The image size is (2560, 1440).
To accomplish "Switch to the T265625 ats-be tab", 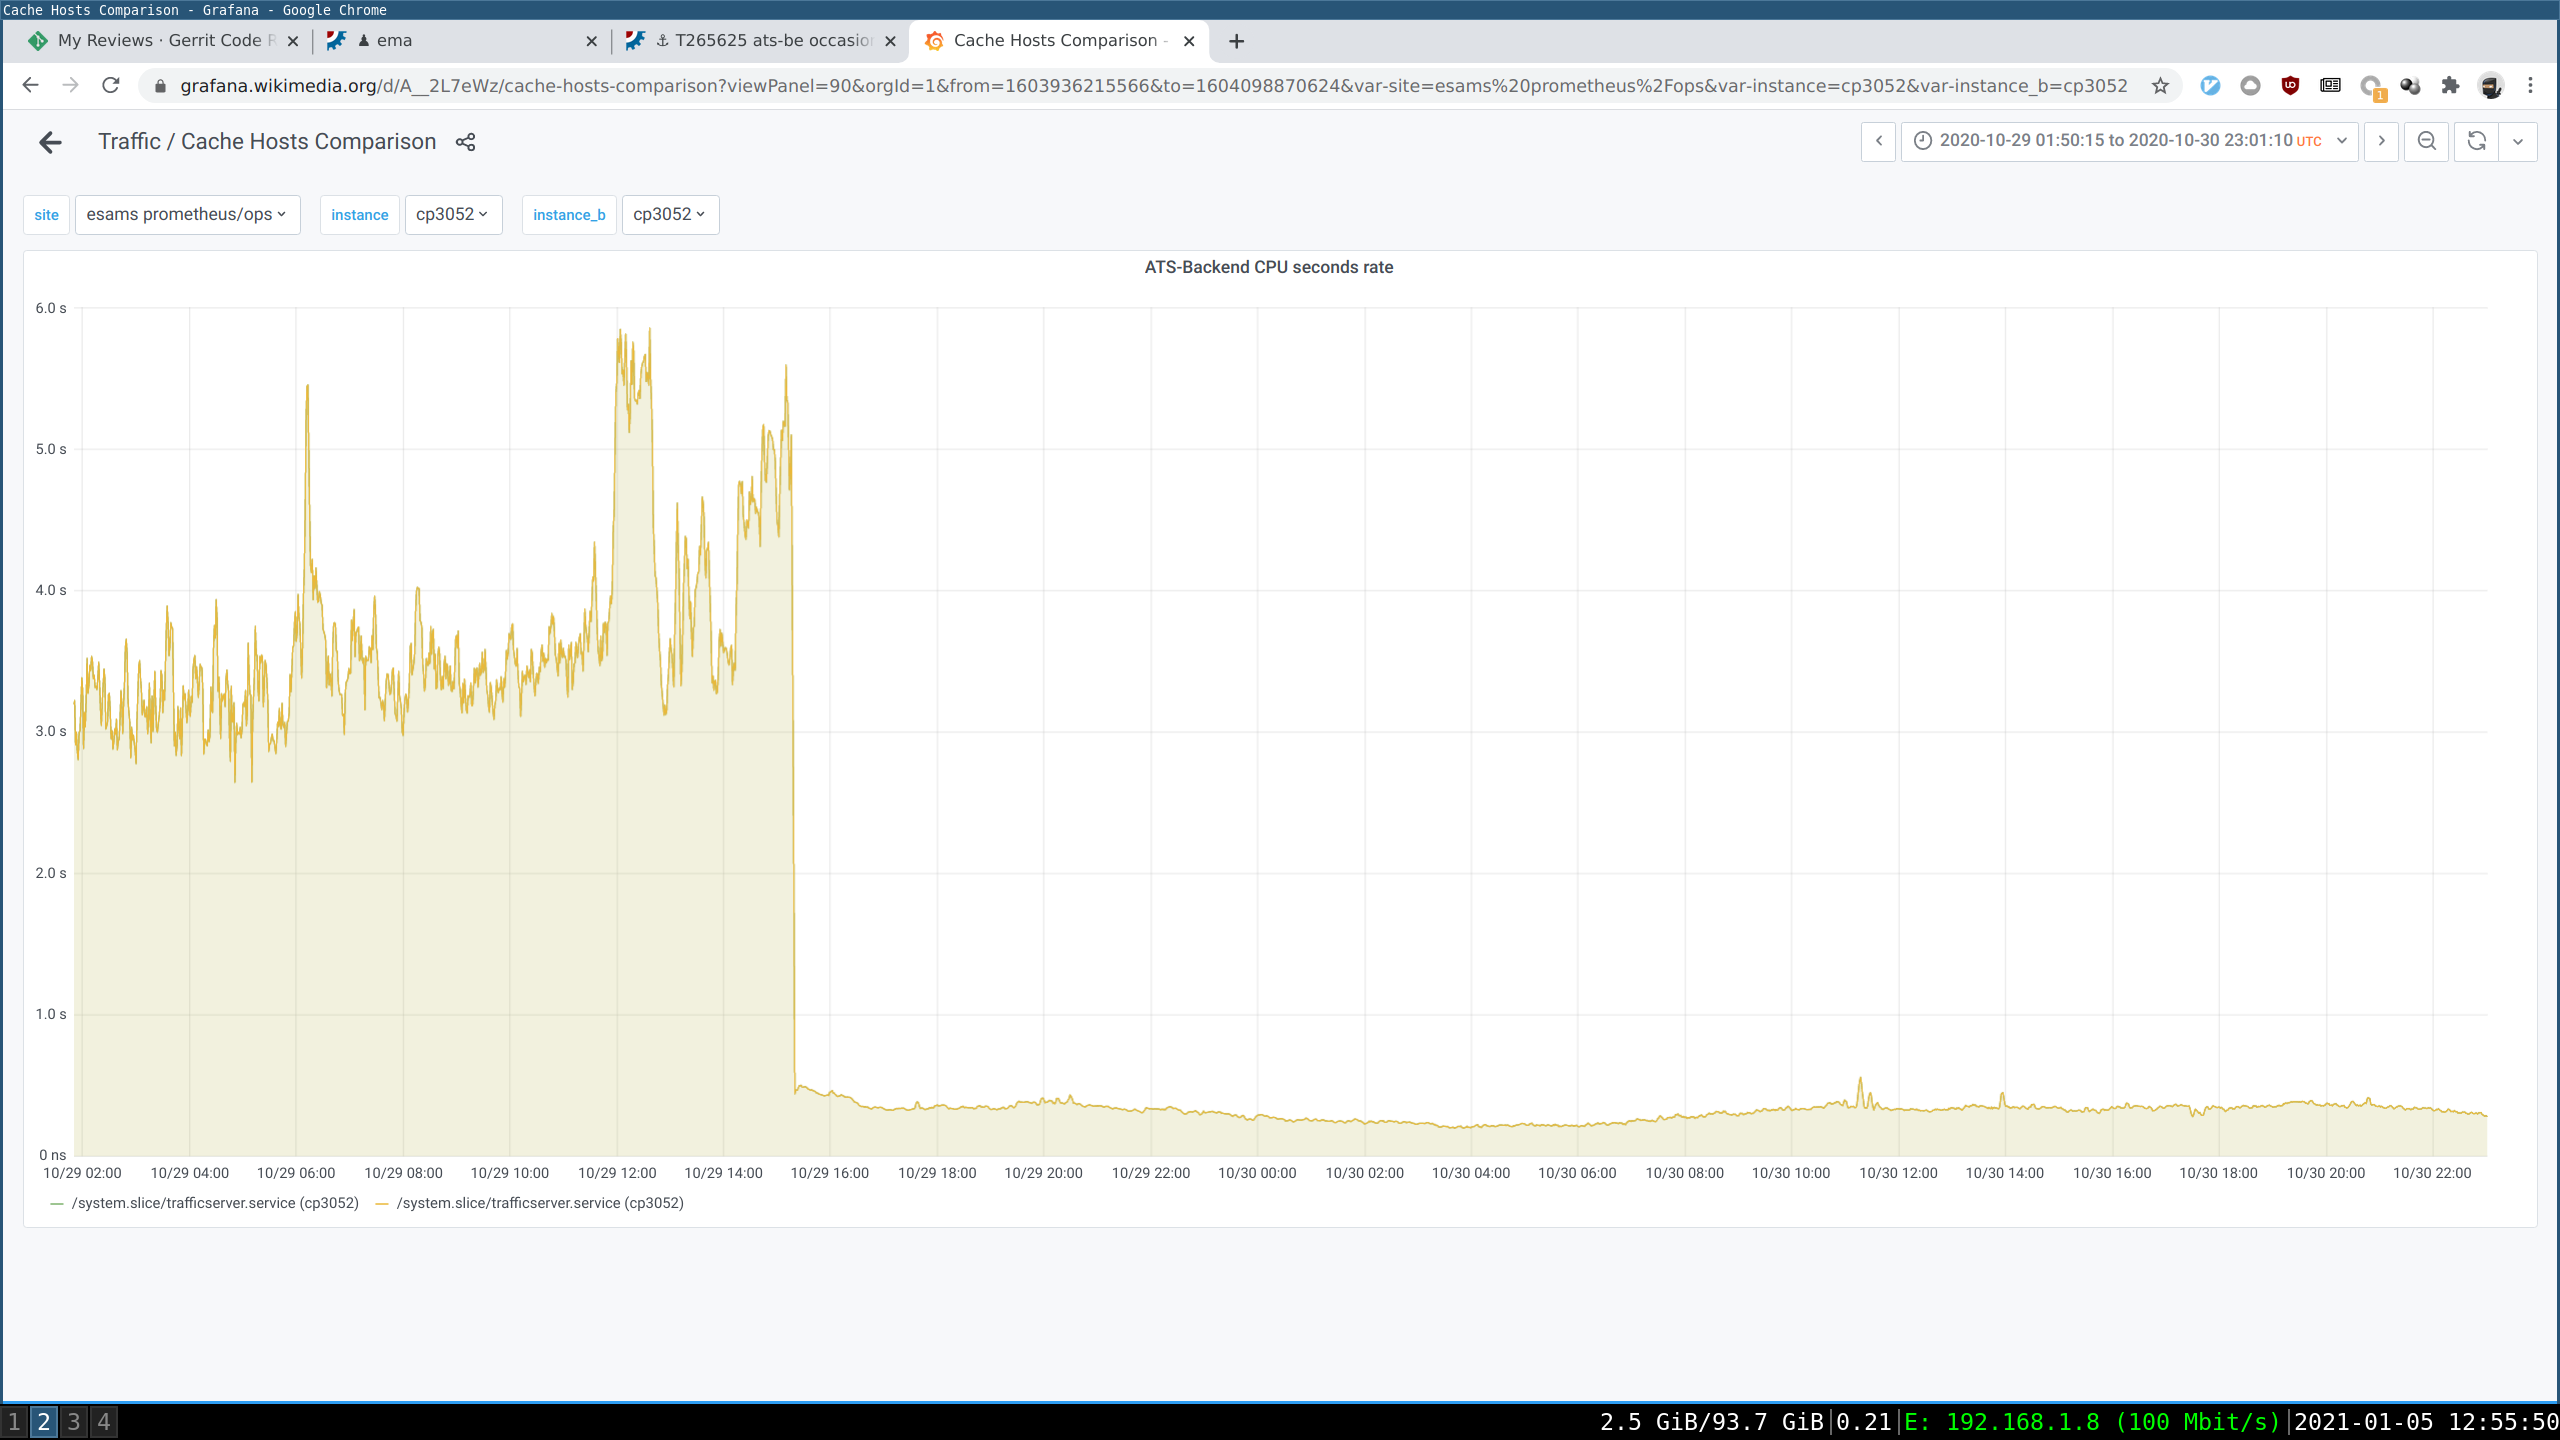I will 760,41.
